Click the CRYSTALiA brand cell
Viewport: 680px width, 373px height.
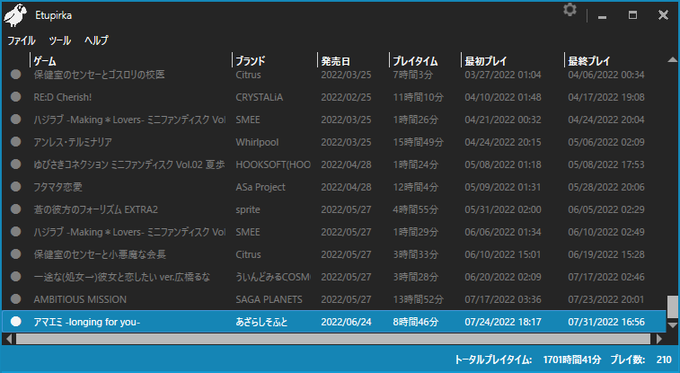pos(259,97)
